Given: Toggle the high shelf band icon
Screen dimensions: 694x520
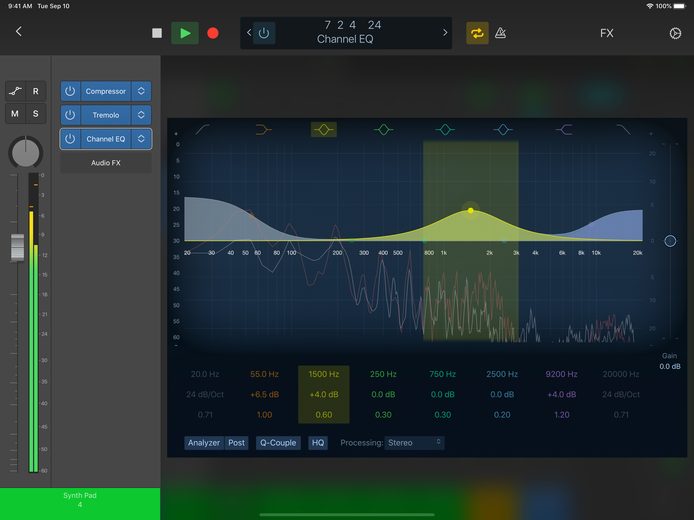Looking at the screenshot, I should pos(564,130).
